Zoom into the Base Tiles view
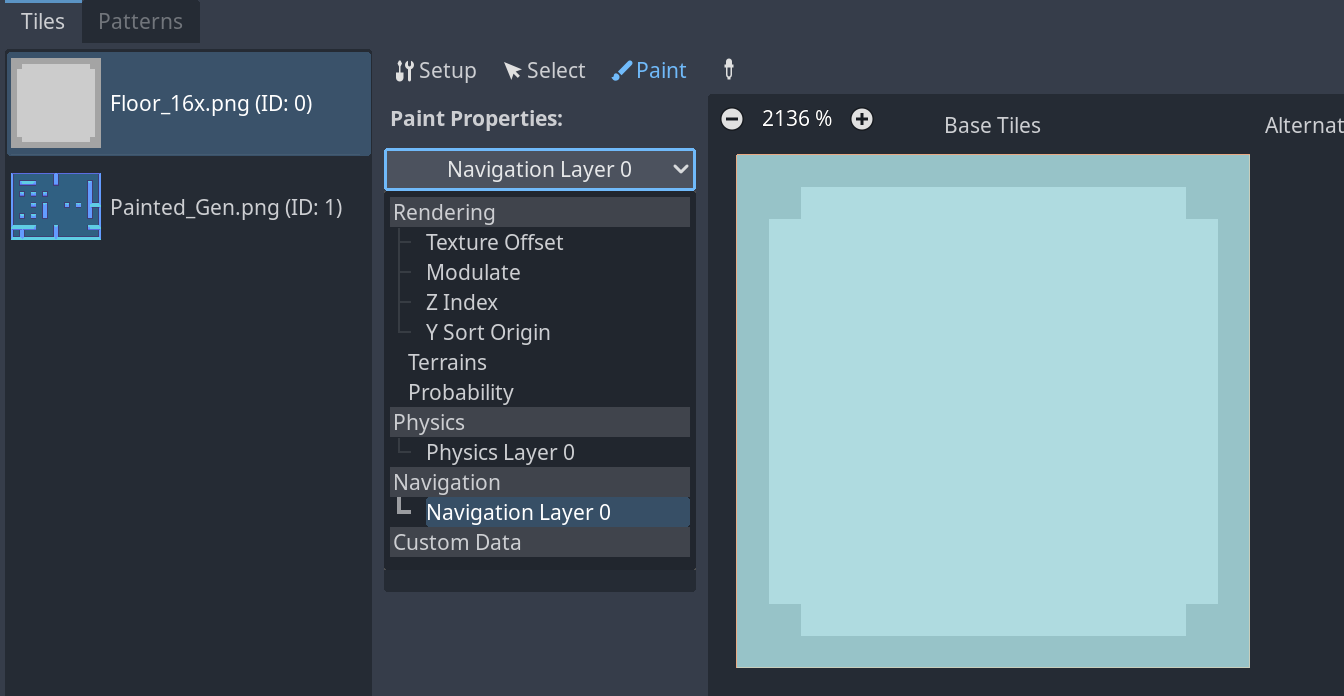This screenshot has height=696, width=1344. pyautogui.click(x=862, y=118)
